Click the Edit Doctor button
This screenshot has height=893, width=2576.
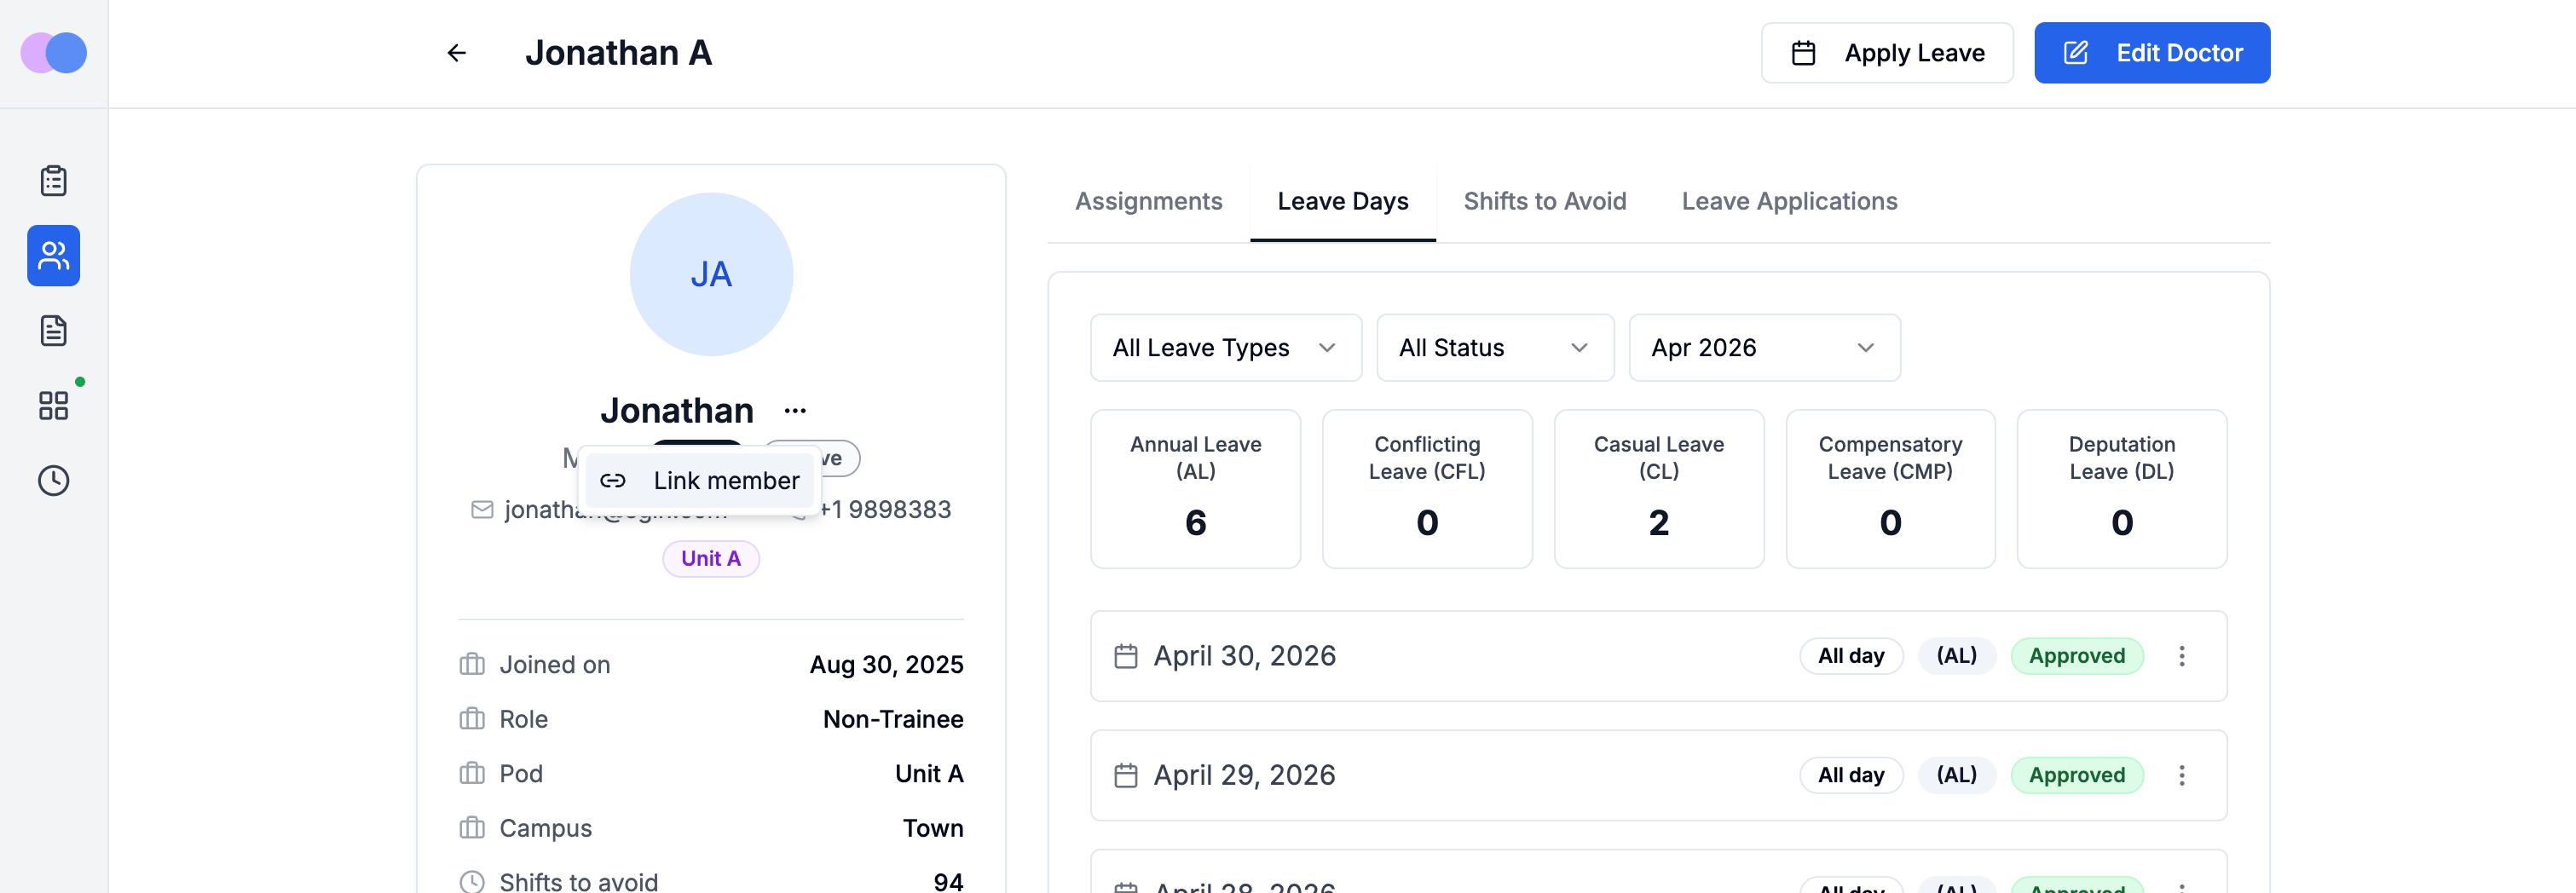2151,53
